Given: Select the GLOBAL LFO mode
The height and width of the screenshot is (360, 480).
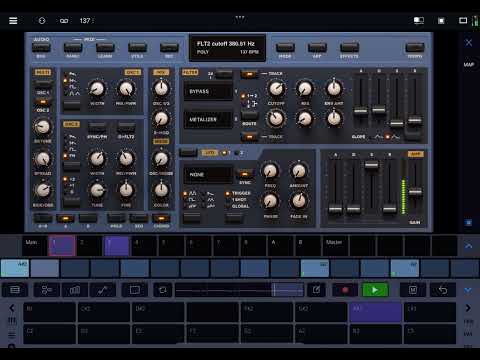Looking at the screenshot, I should (237, 206).
